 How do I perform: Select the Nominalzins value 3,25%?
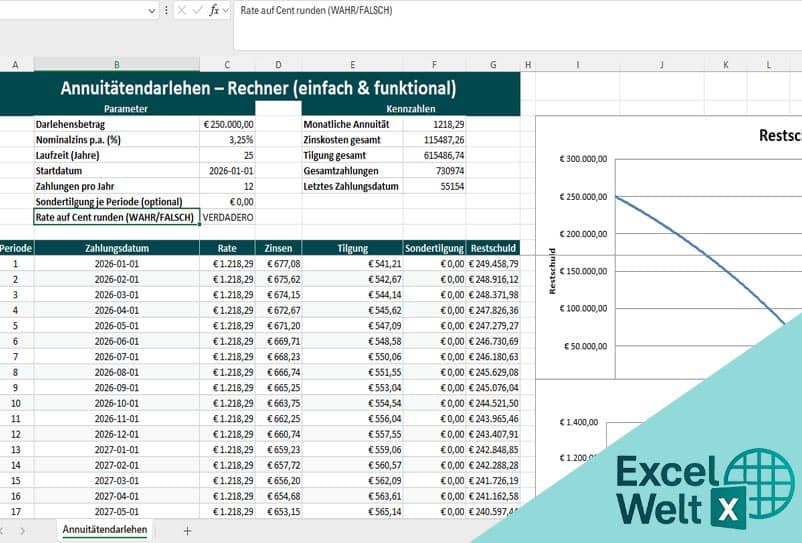pyautogui.click(x=227, y=140)
